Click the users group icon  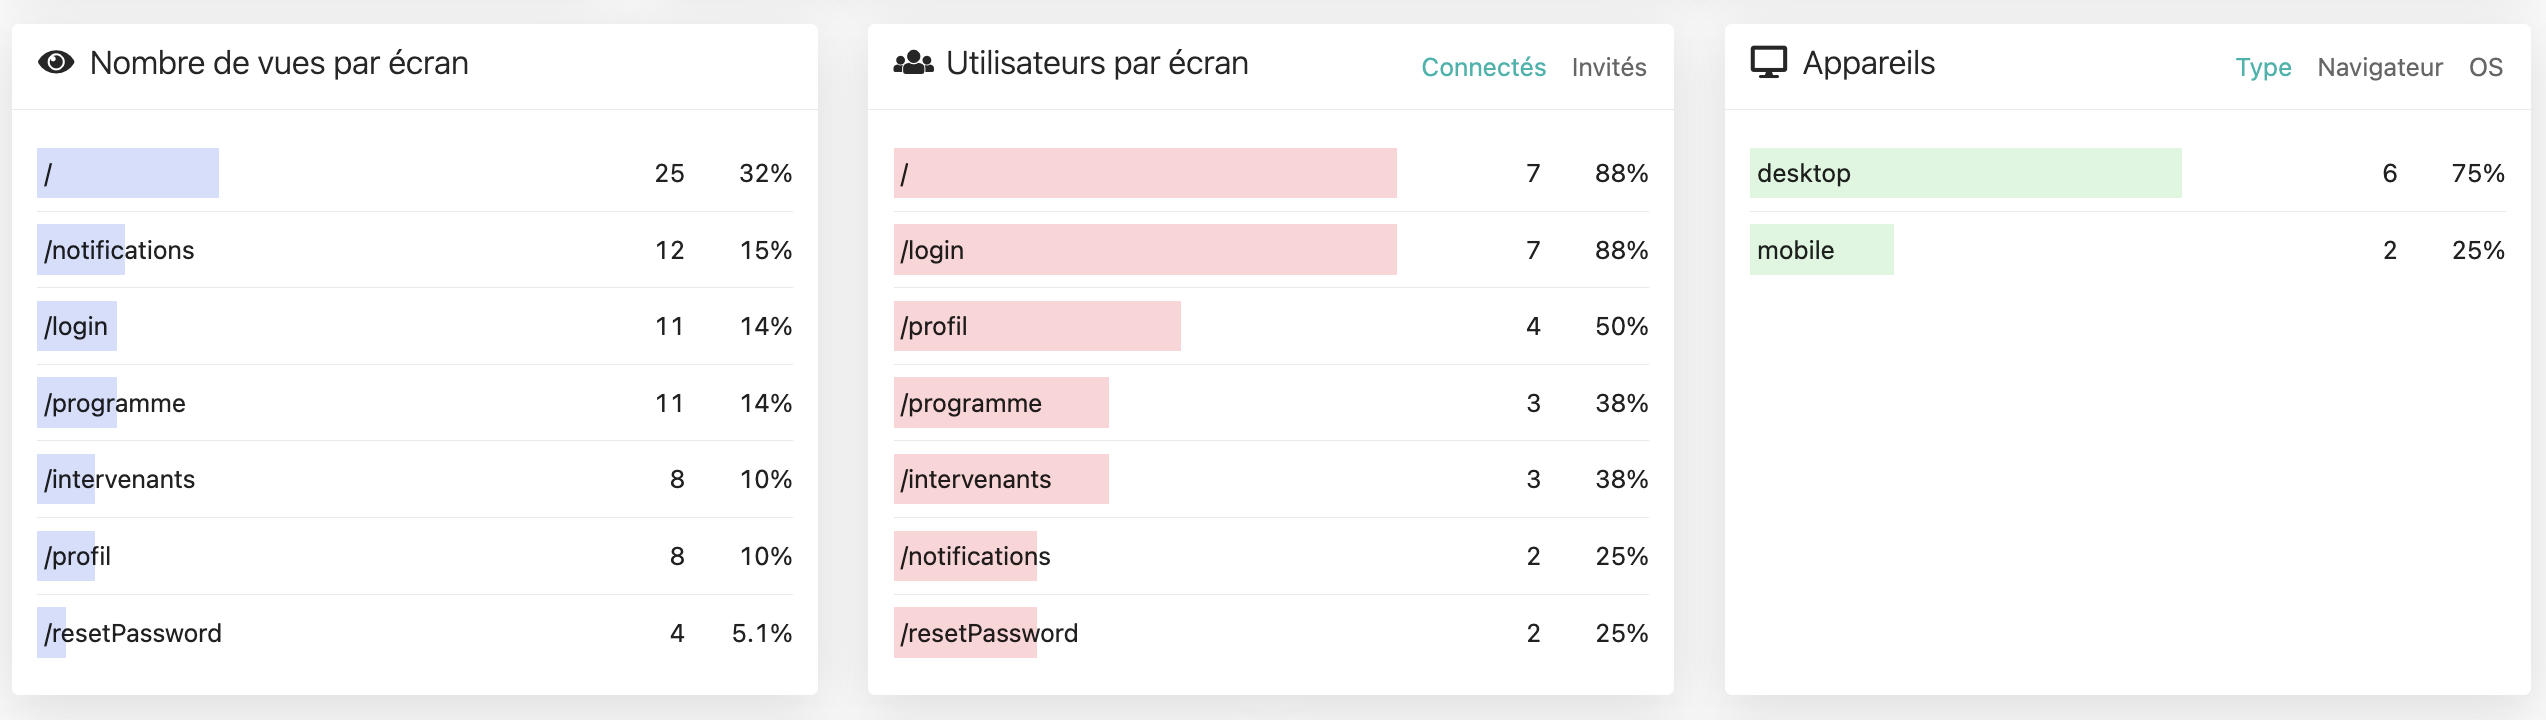coord(913,63)
